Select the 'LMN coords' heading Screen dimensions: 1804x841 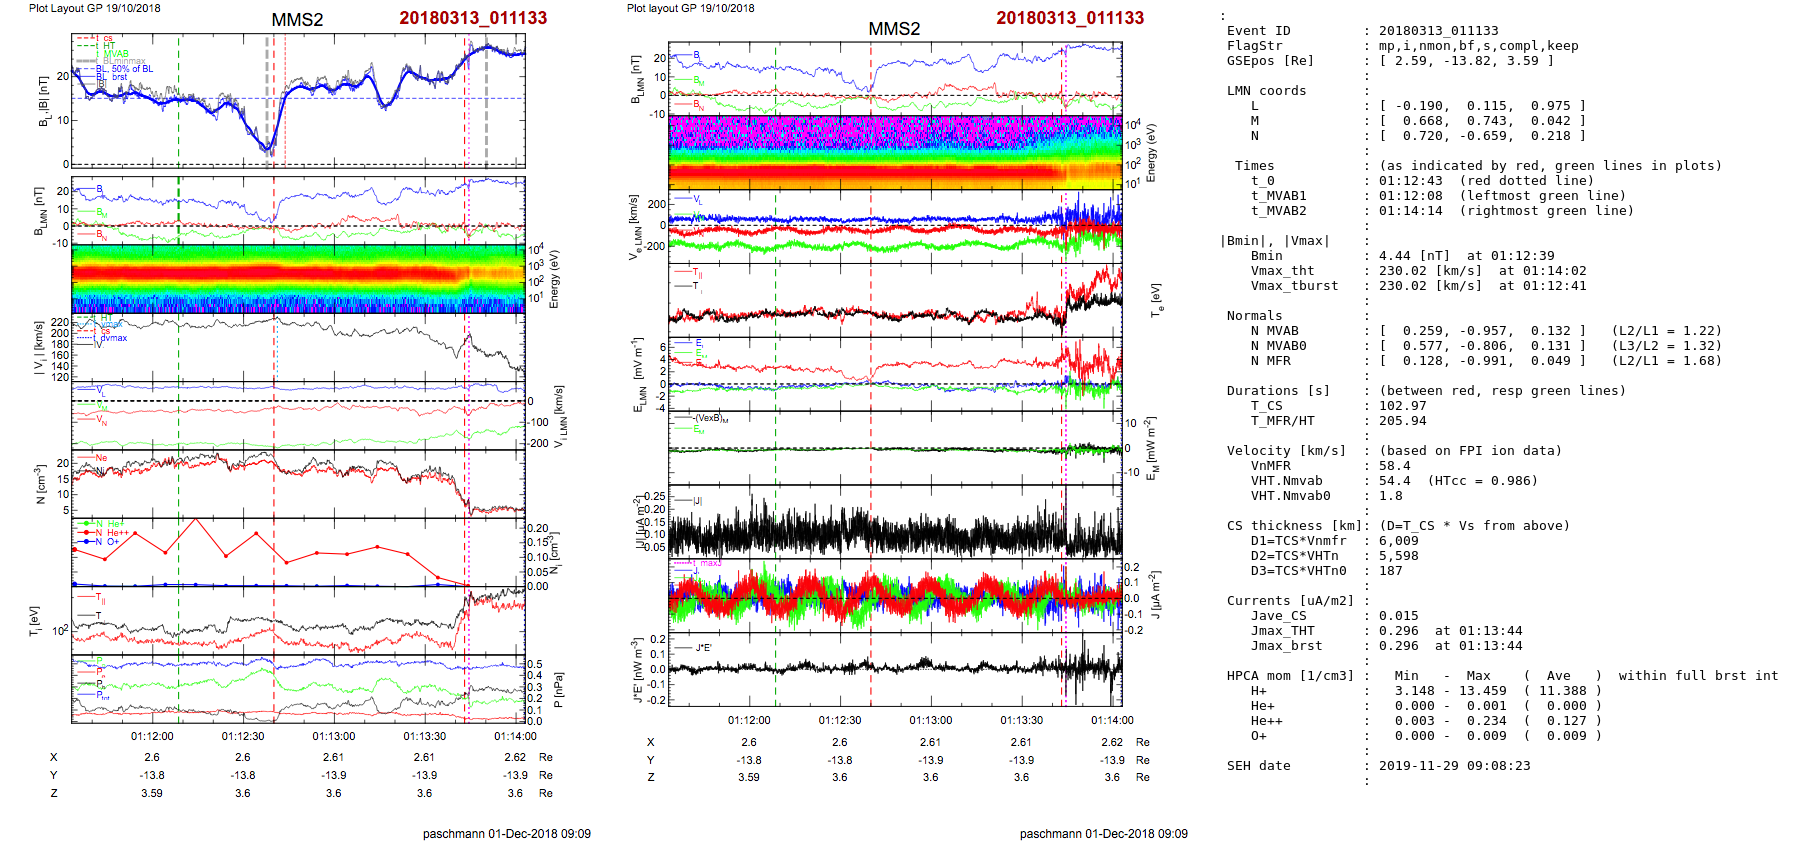point(1267,91)
